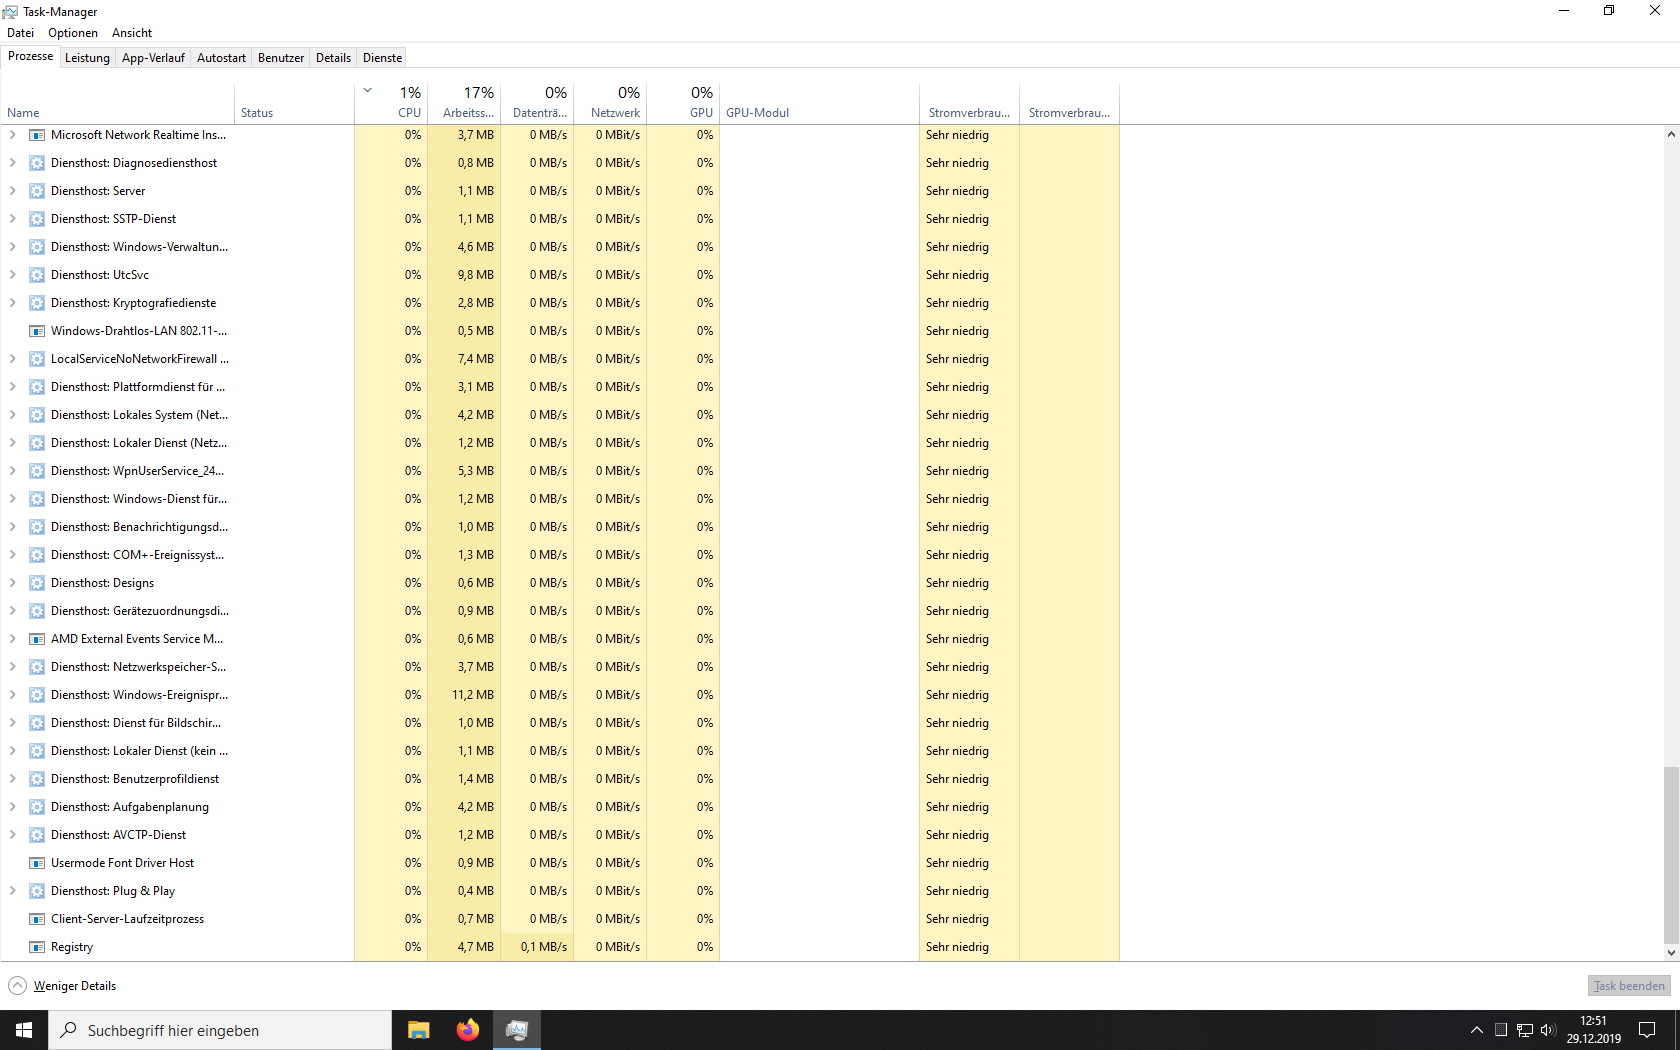Collapse view with Weniger Details
The image size is (1680, 1050).
pyautogui.click(x=62, y=986)
